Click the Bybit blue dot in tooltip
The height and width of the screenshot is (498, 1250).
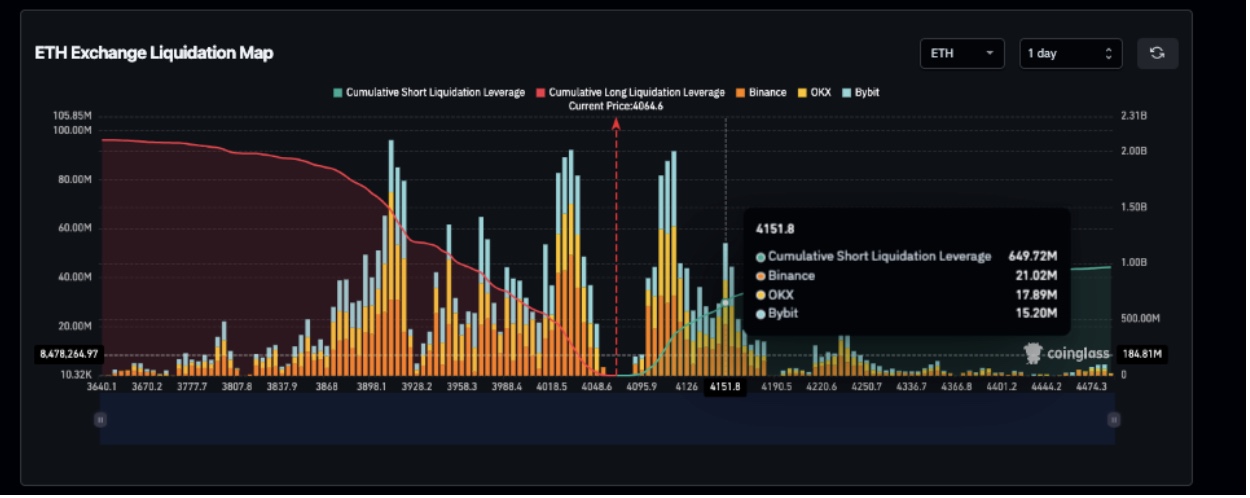[x=761, y=314]
